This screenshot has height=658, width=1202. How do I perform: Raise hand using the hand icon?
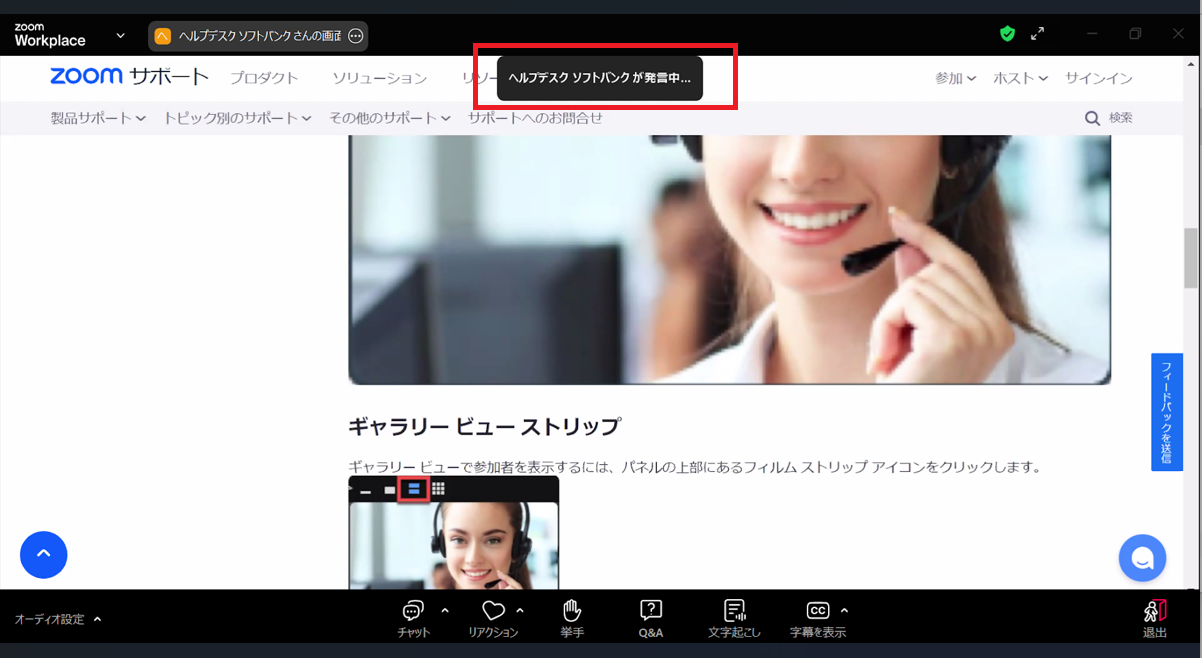point(572,611)
